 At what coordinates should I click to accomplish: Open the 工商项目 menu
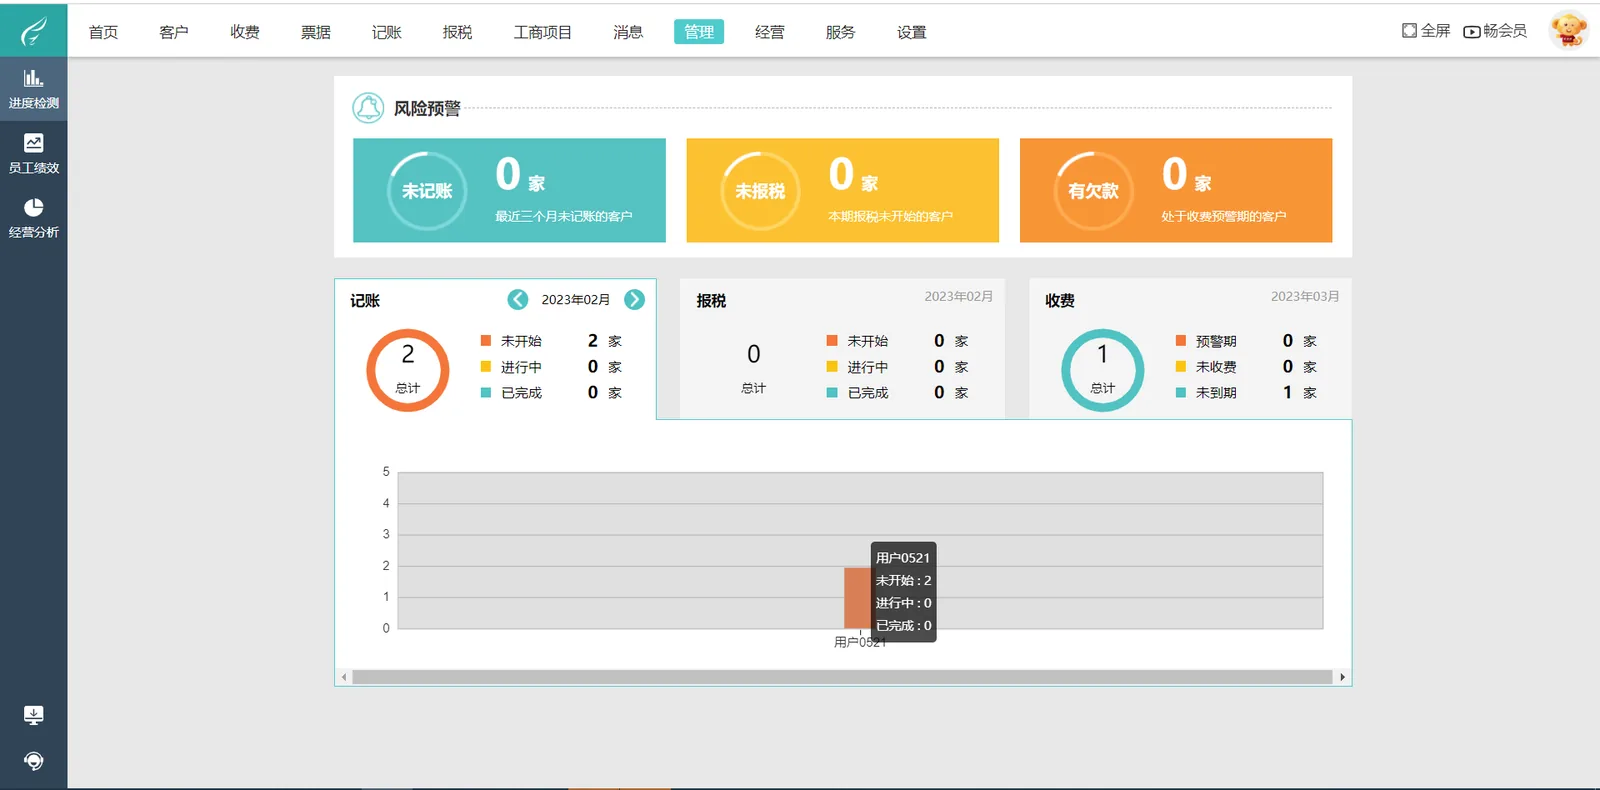pos(543,32)
